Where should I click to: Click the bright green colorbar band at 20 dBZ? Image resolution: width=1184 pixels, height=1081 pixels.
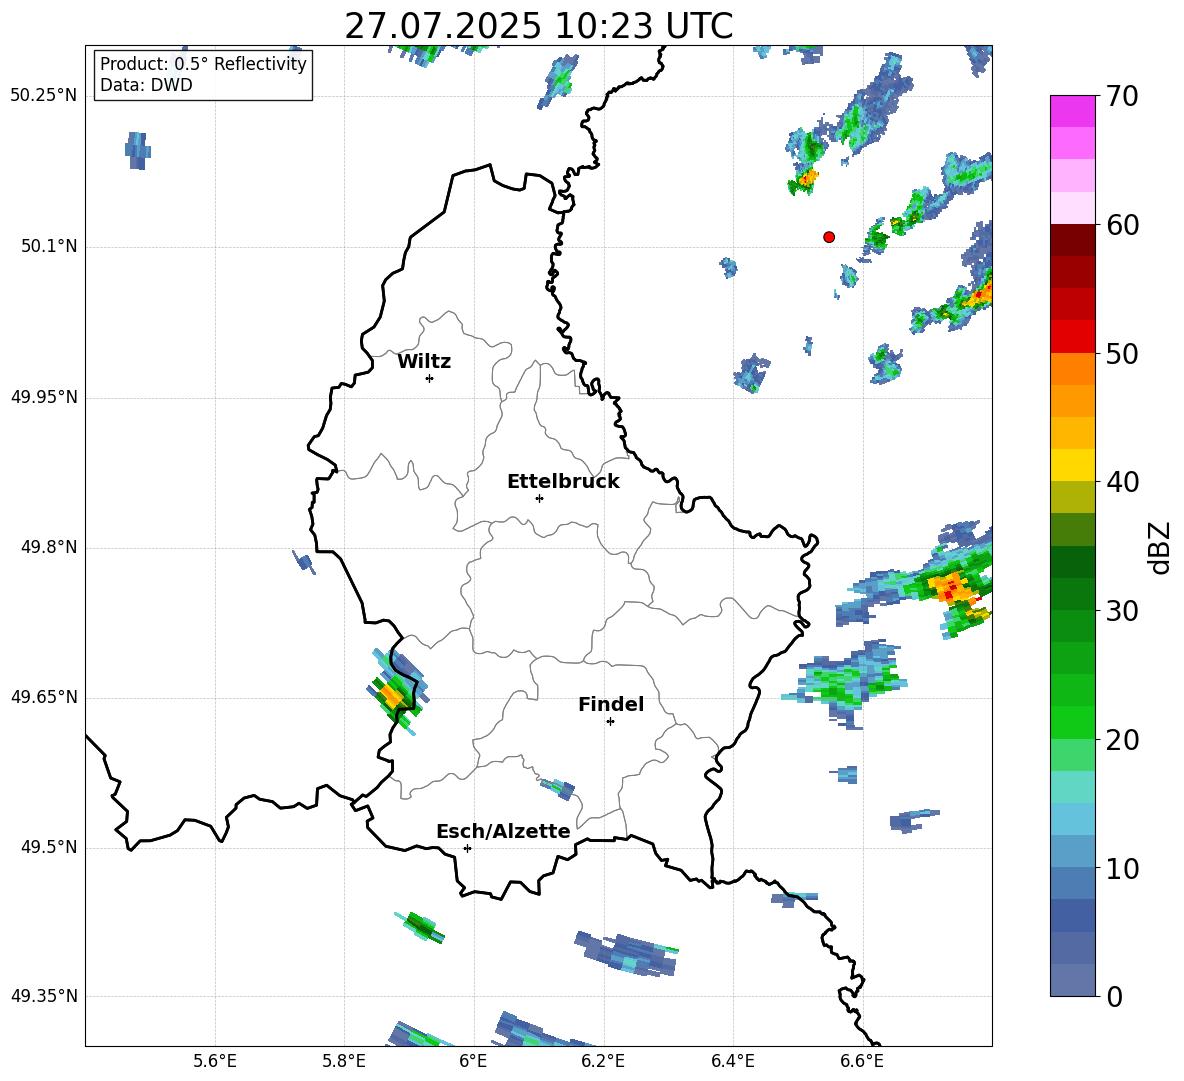click(1072, 722)
